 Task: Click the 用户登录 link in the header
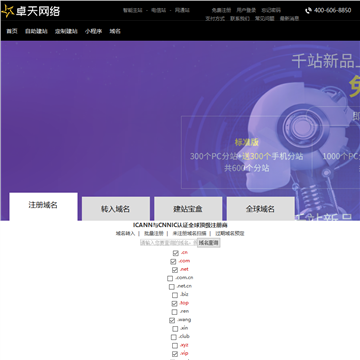246,10
